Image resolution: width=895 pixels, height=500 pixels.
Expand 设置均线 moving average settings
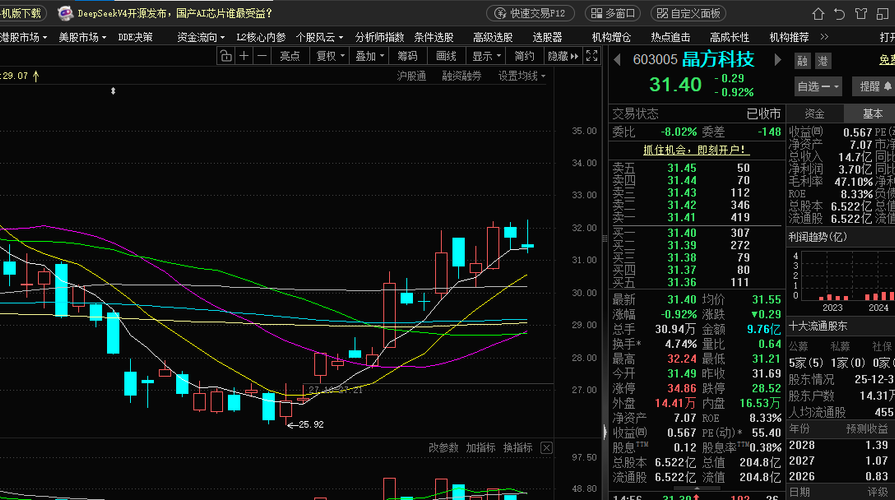pos(521,76)
